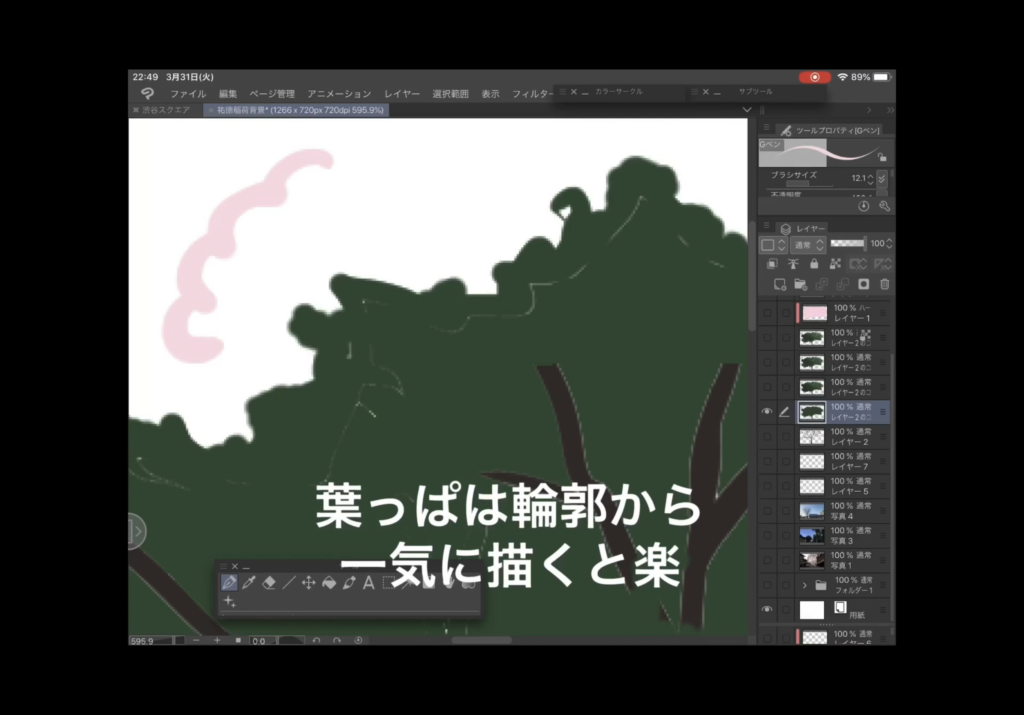This screenshot has width=1024, height=715.
Task: Open the ページ管理 menu
Action: (272, 94)
